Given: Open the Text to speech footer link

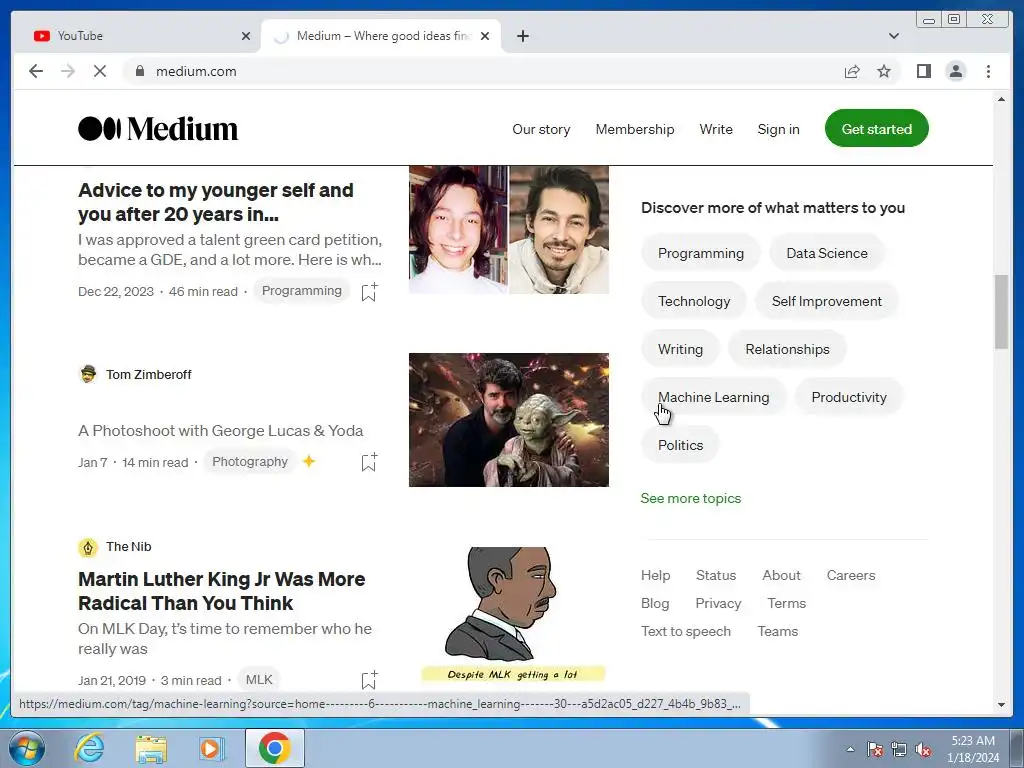Looking at the screenshot, I should [x=686, y=632].
